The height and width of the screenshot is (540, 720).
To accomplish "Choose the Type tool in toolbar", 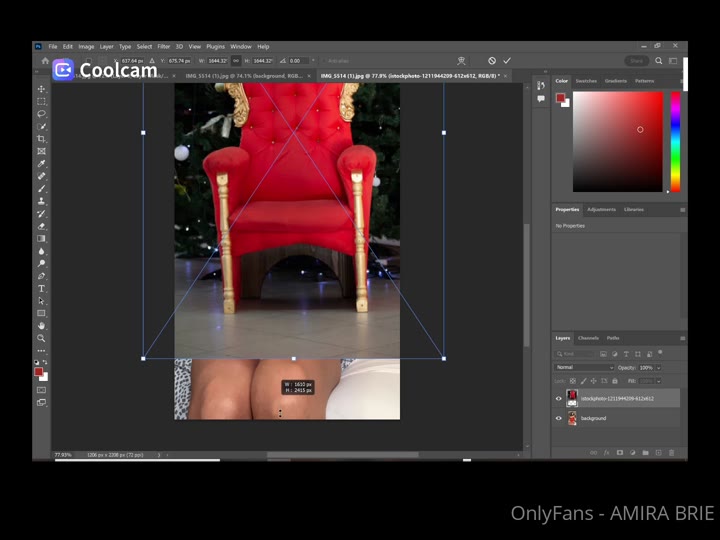I will pyautogui.click(x=41, y=288).
